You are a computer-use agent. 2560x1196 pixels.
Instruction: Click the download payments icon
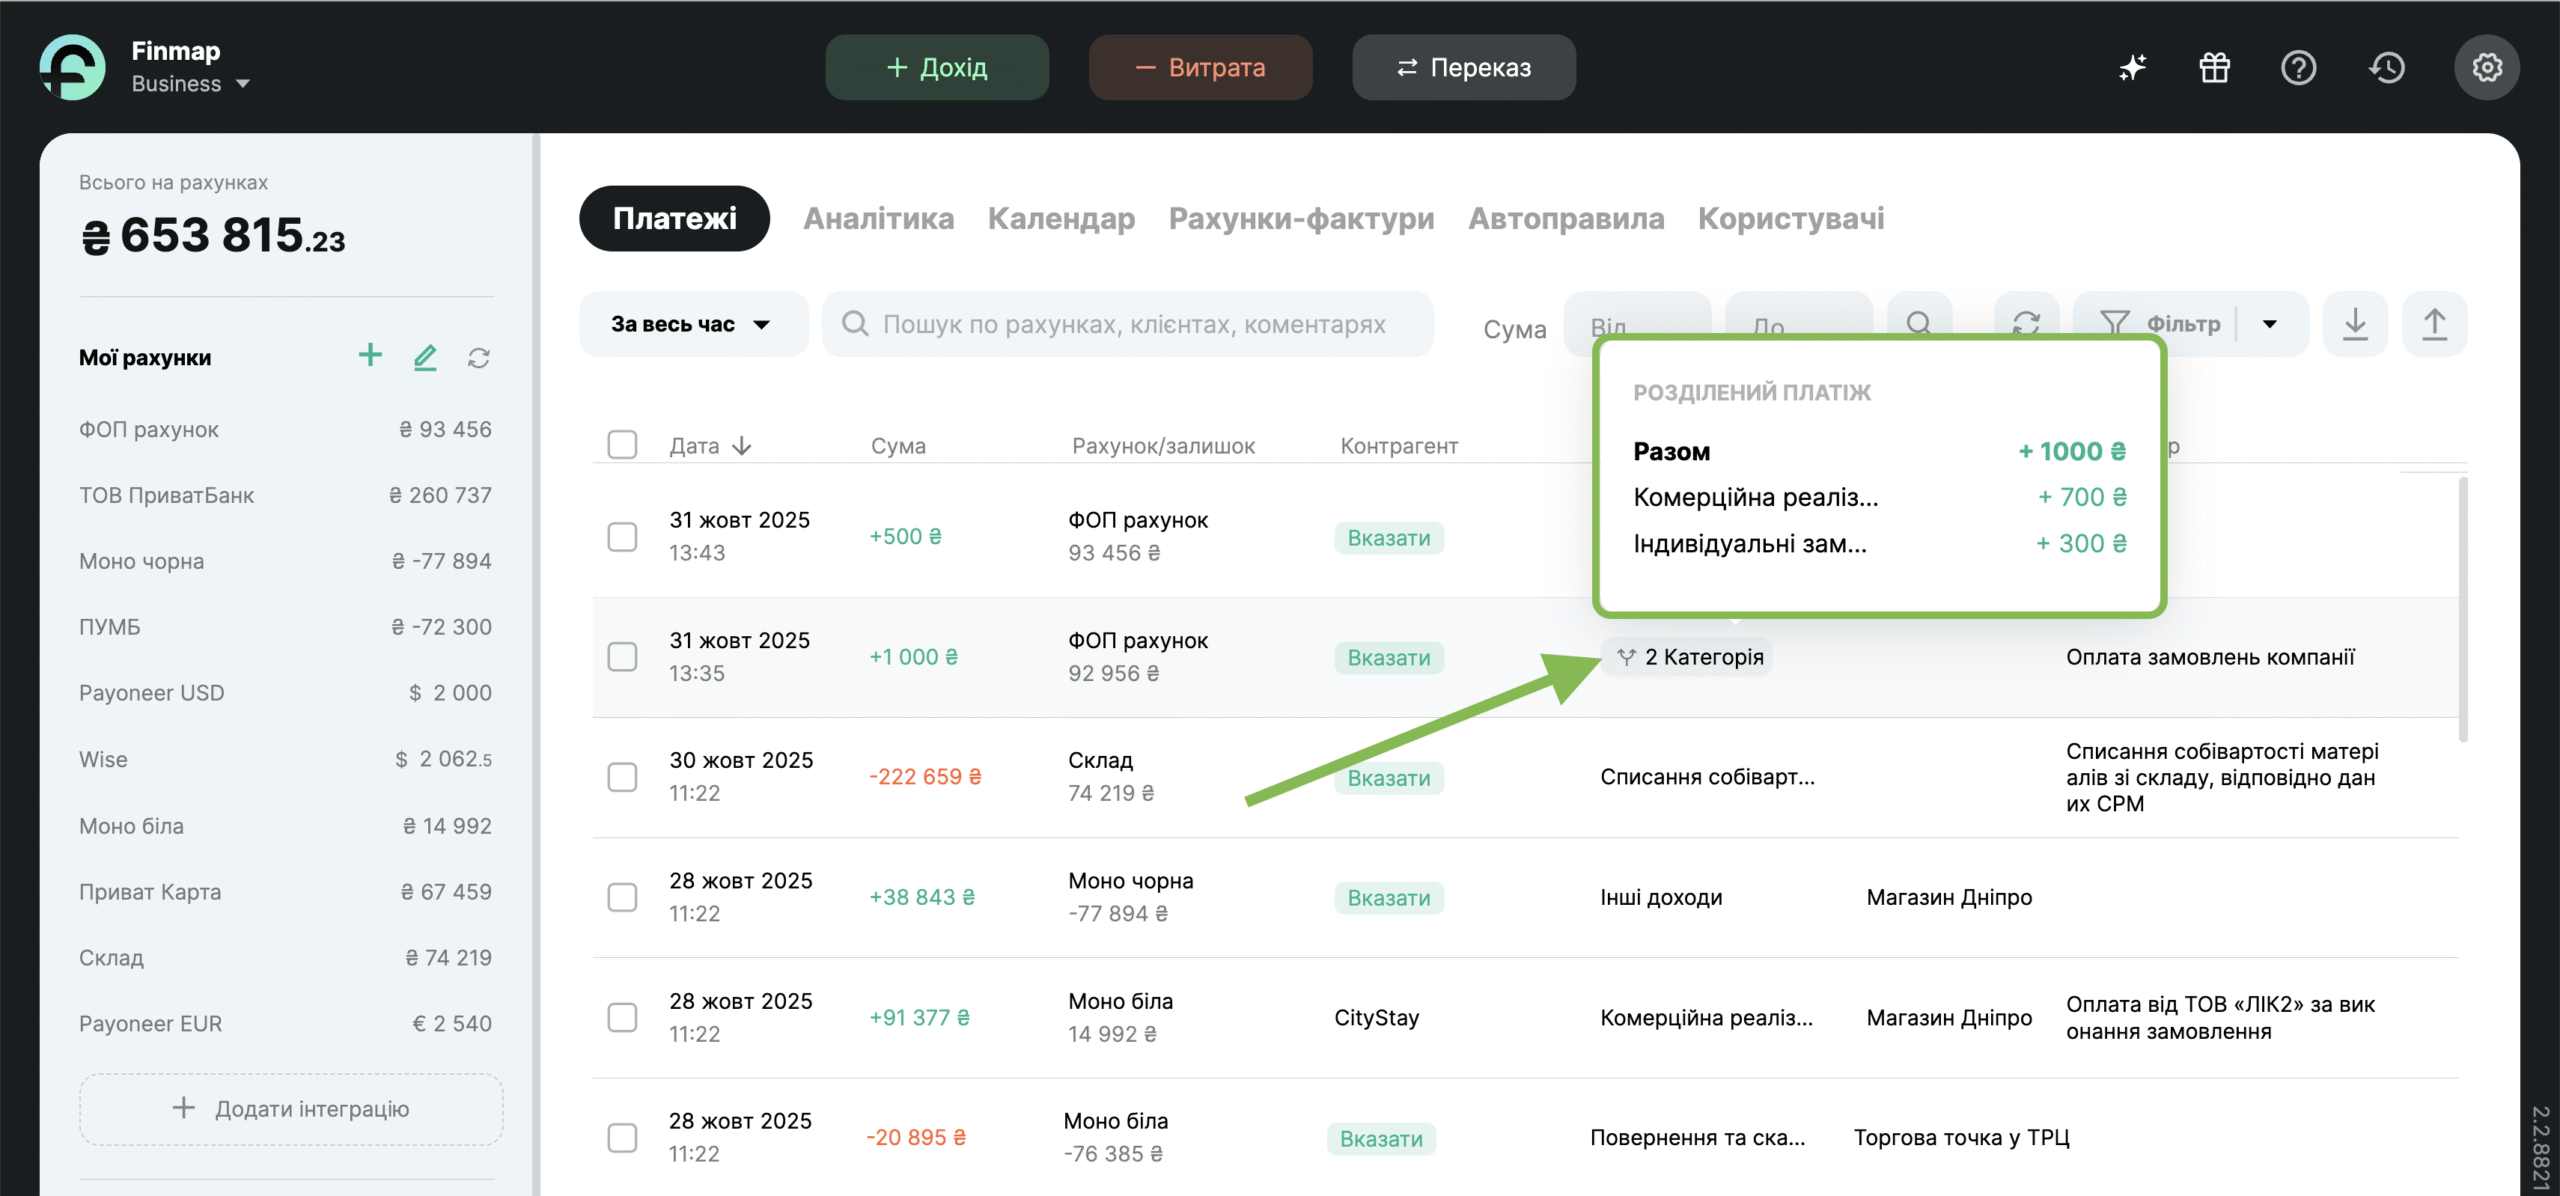[x=2355, y=324]
